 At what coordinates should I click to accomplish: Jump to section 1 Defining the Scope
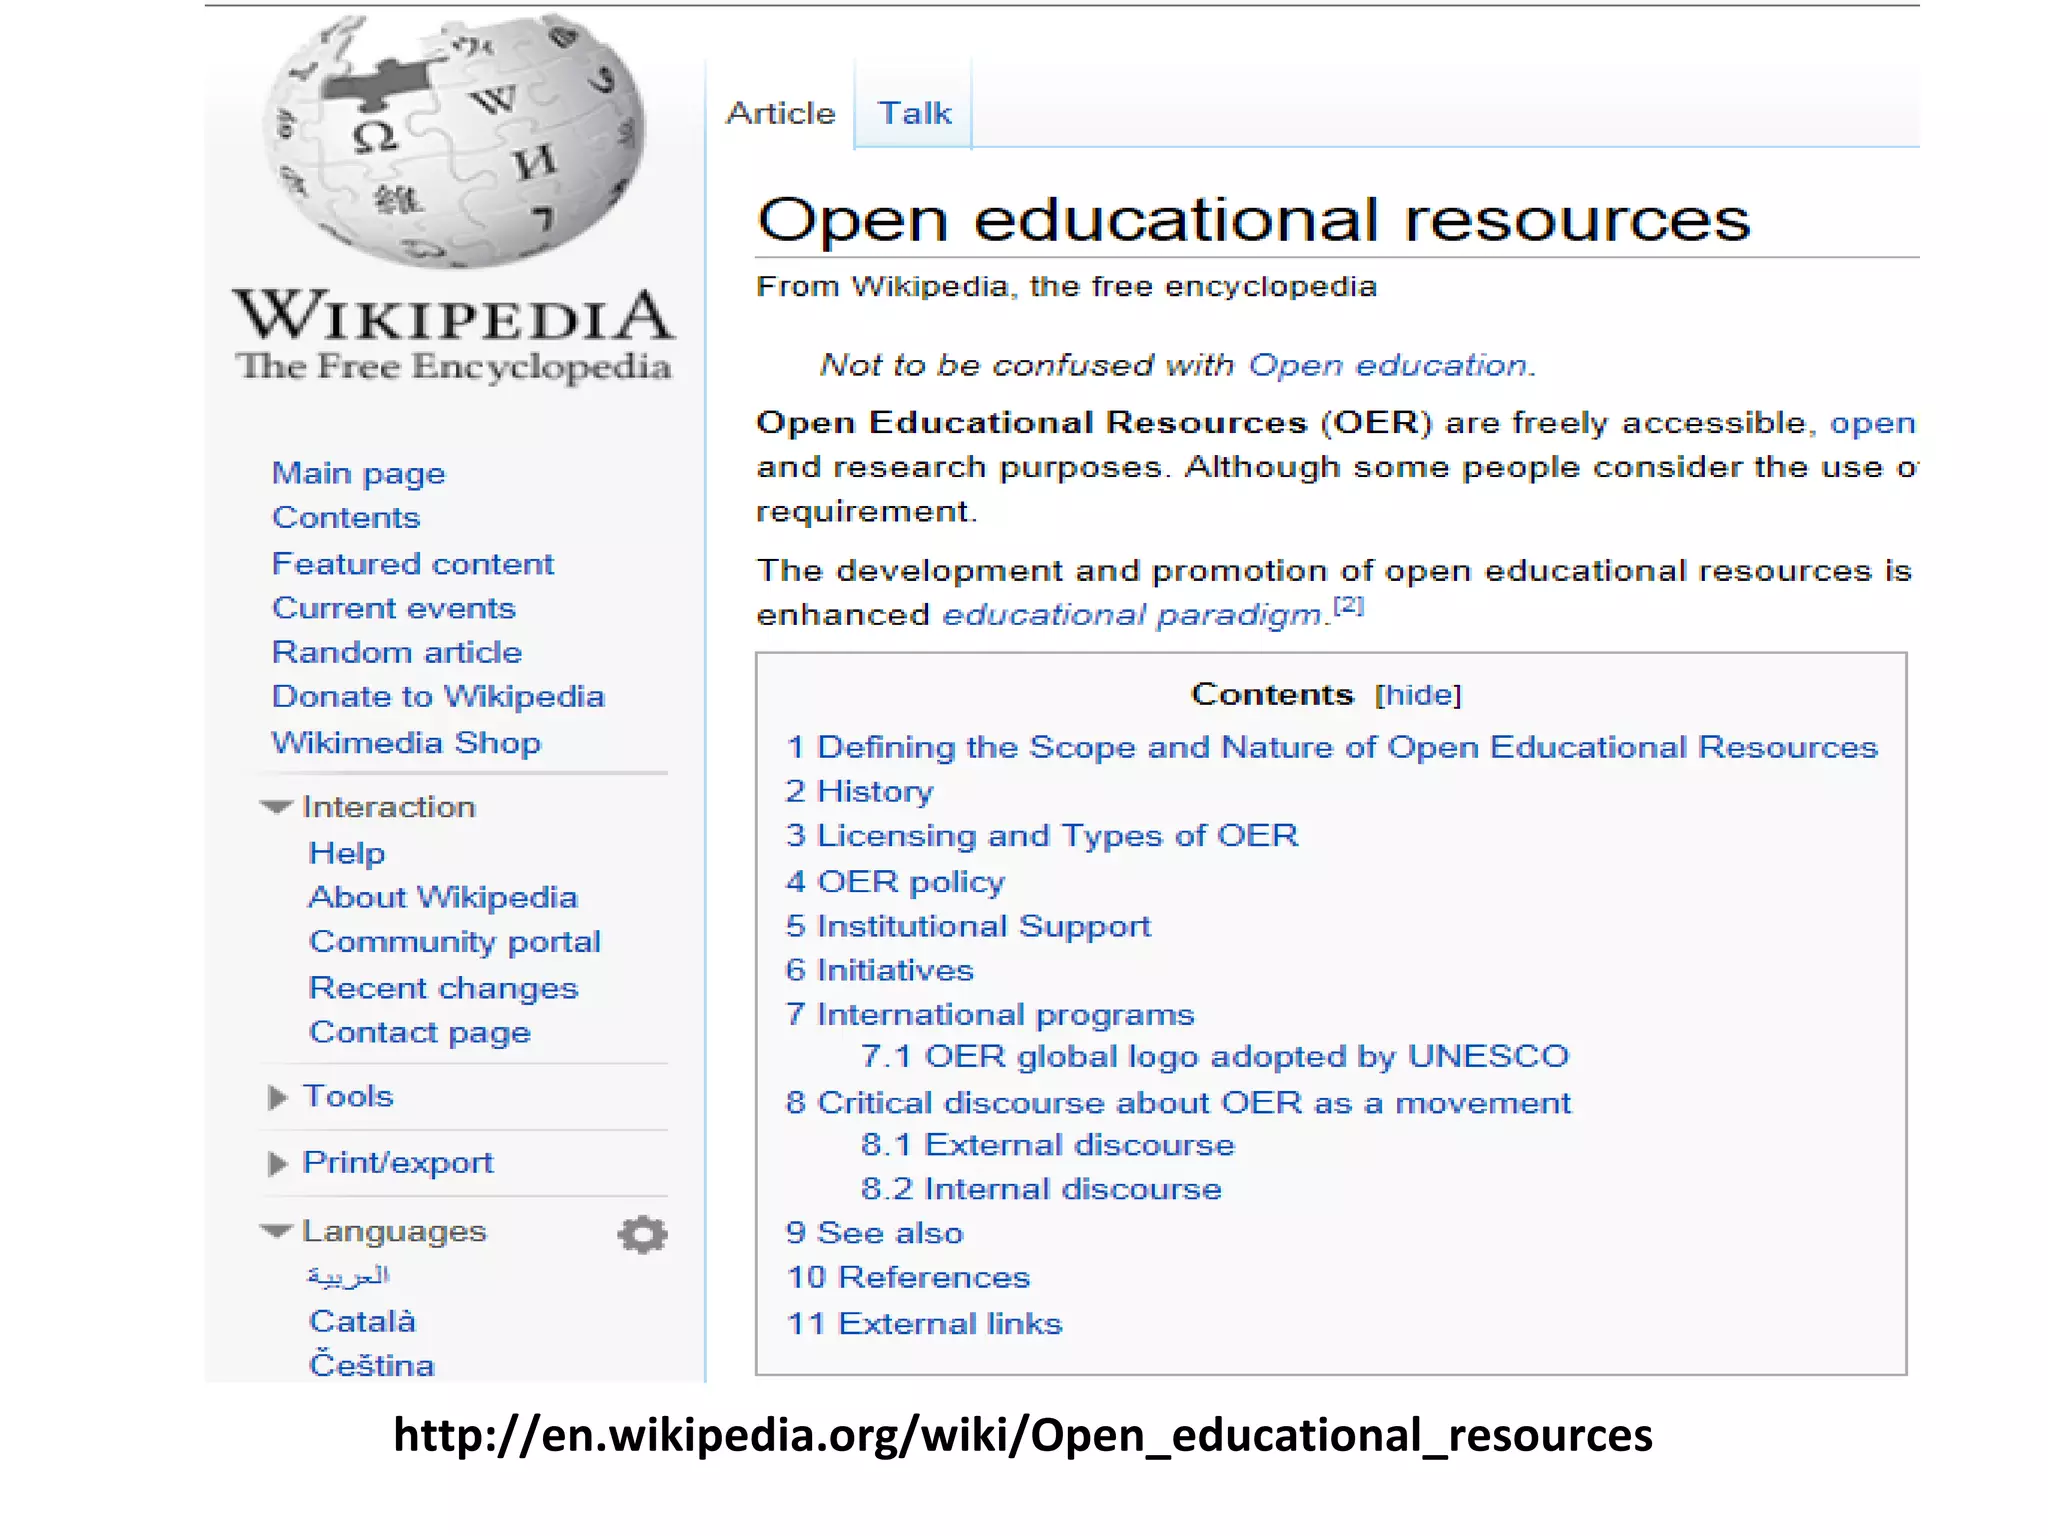[1332, 747]
